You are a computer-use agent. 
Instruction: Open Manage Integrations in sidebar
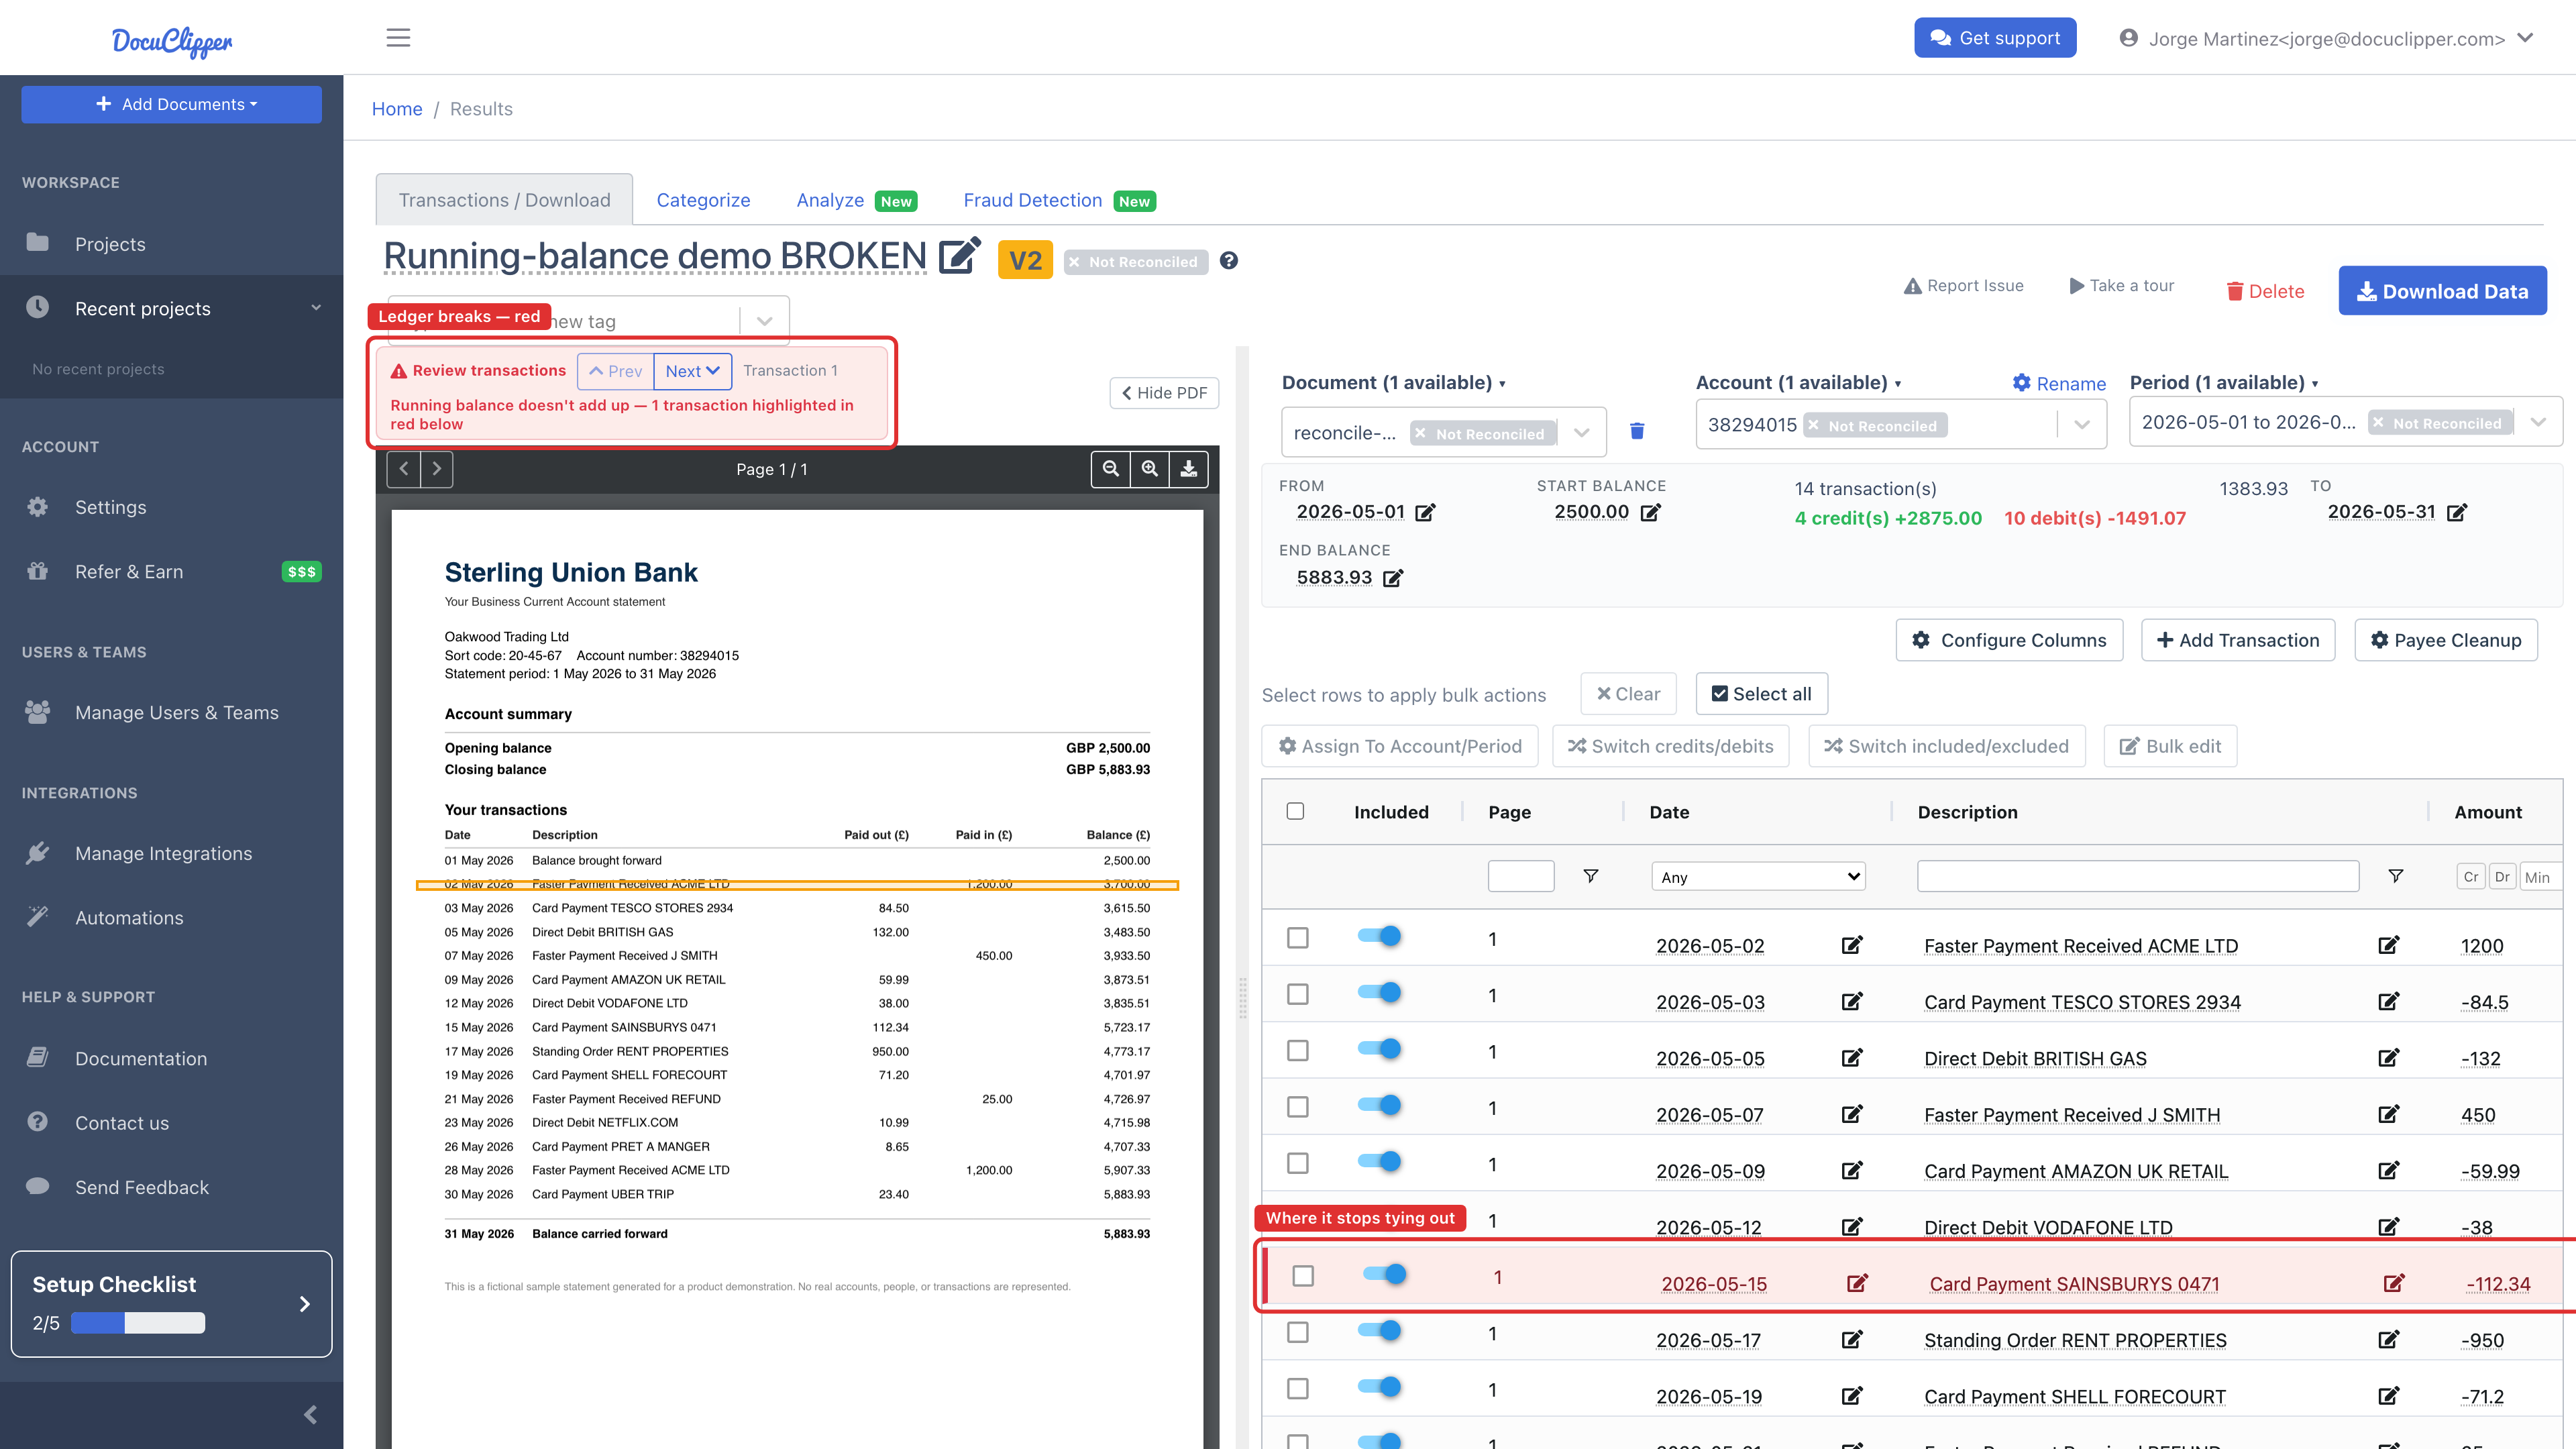click(x=163, y=853)
